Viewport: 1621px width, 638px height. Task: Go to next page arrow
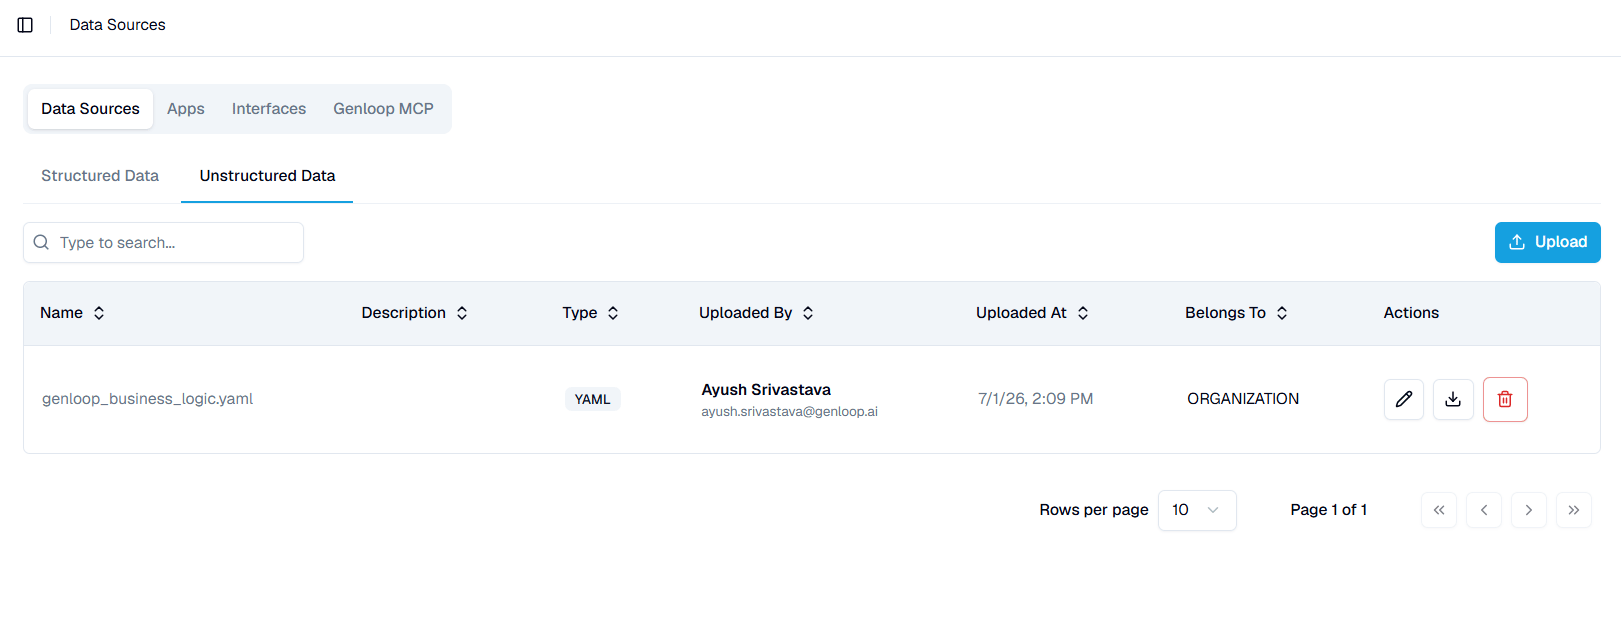(x=1529, y=510)
